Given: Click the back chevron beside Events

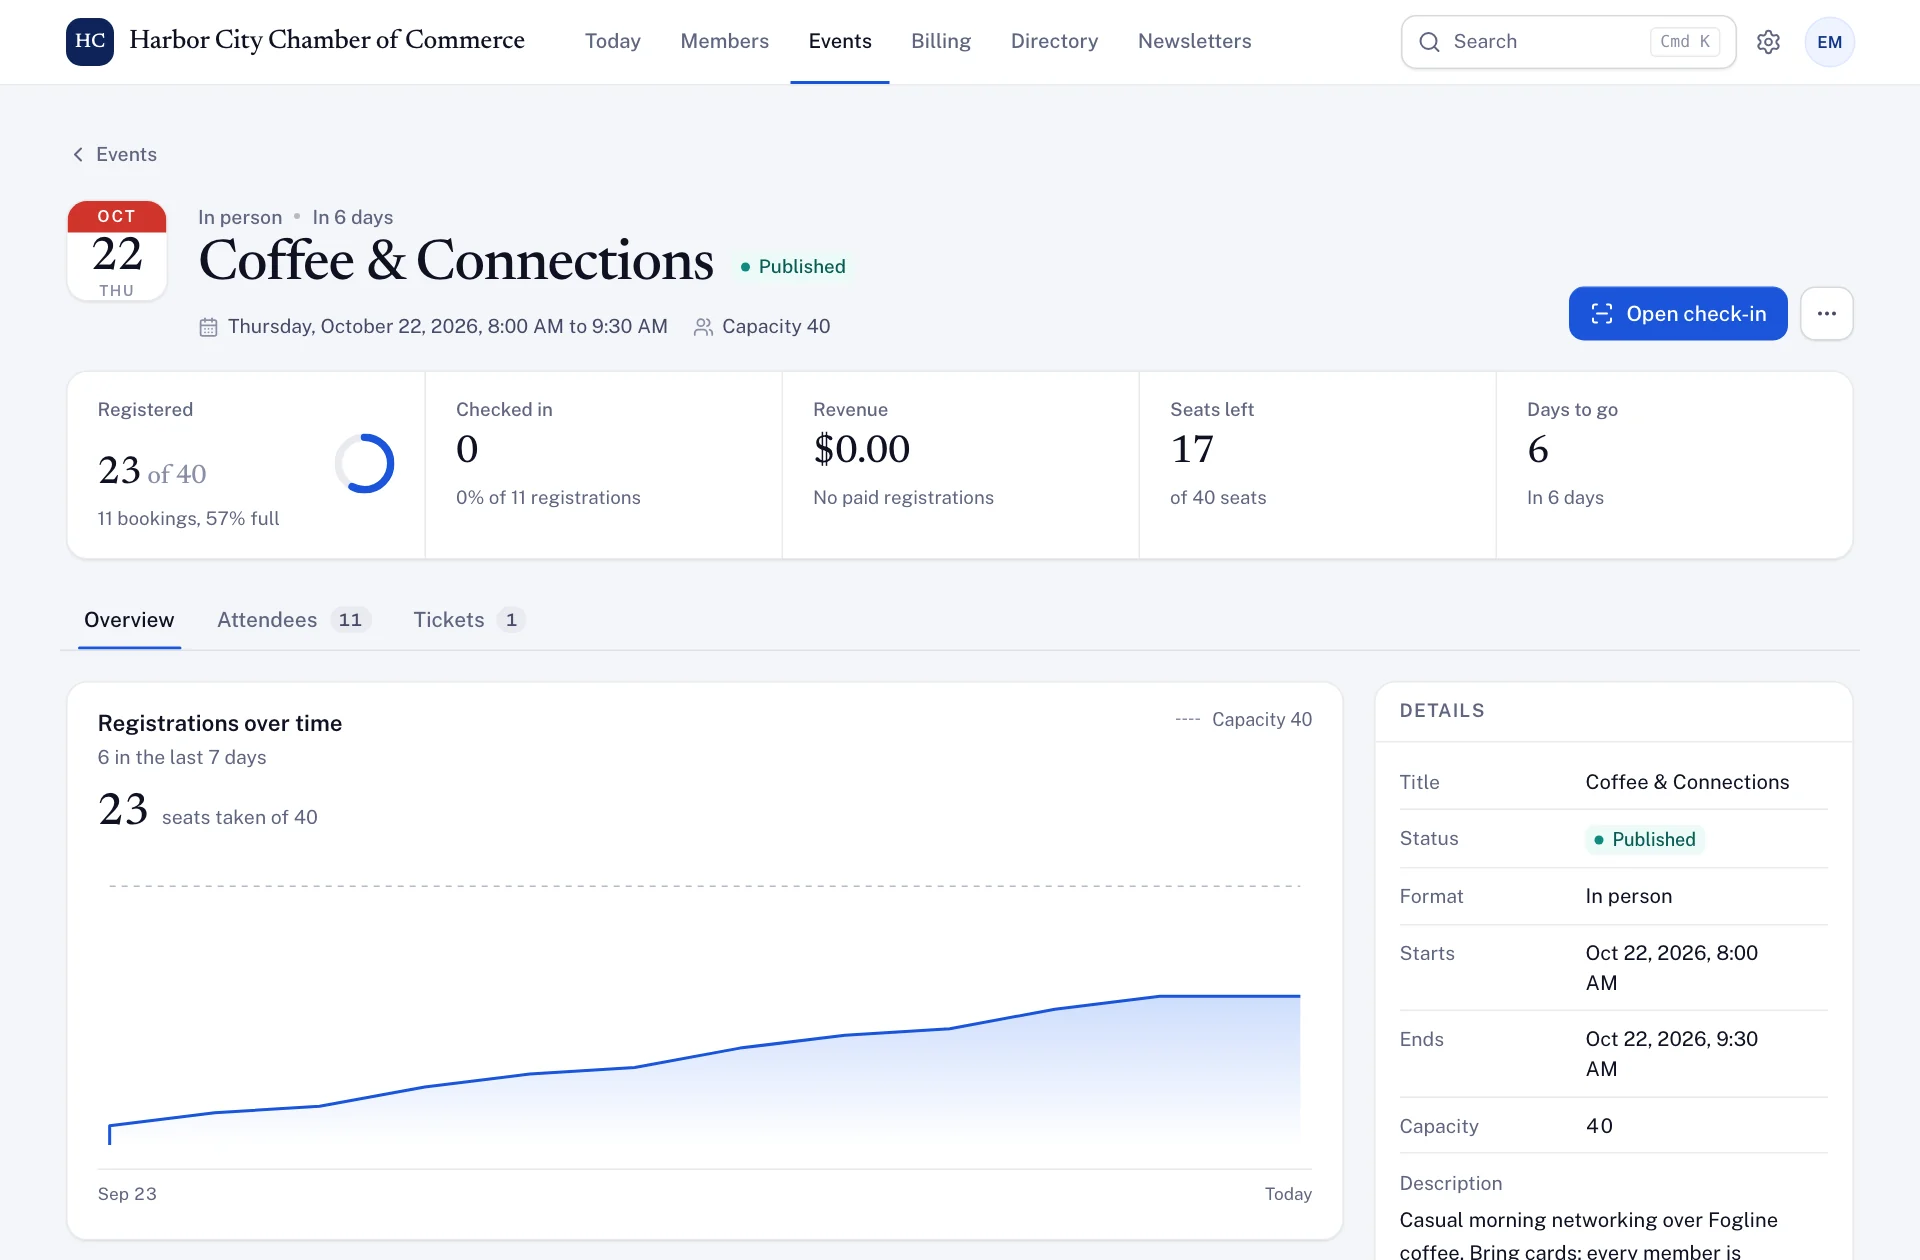Looking at the screenshot, I should pyautogui.click(x=78, y=154).
